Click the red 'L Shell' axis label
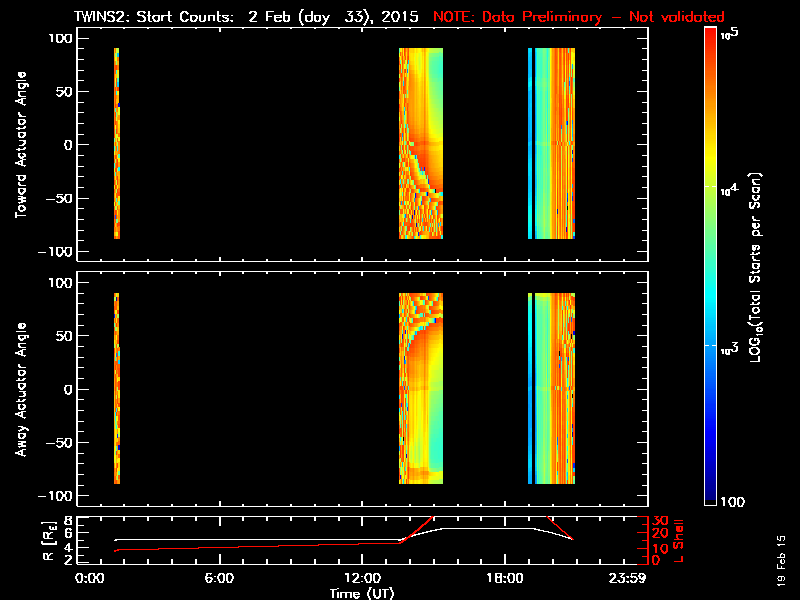The image size is (800, 600). point(678,541)
